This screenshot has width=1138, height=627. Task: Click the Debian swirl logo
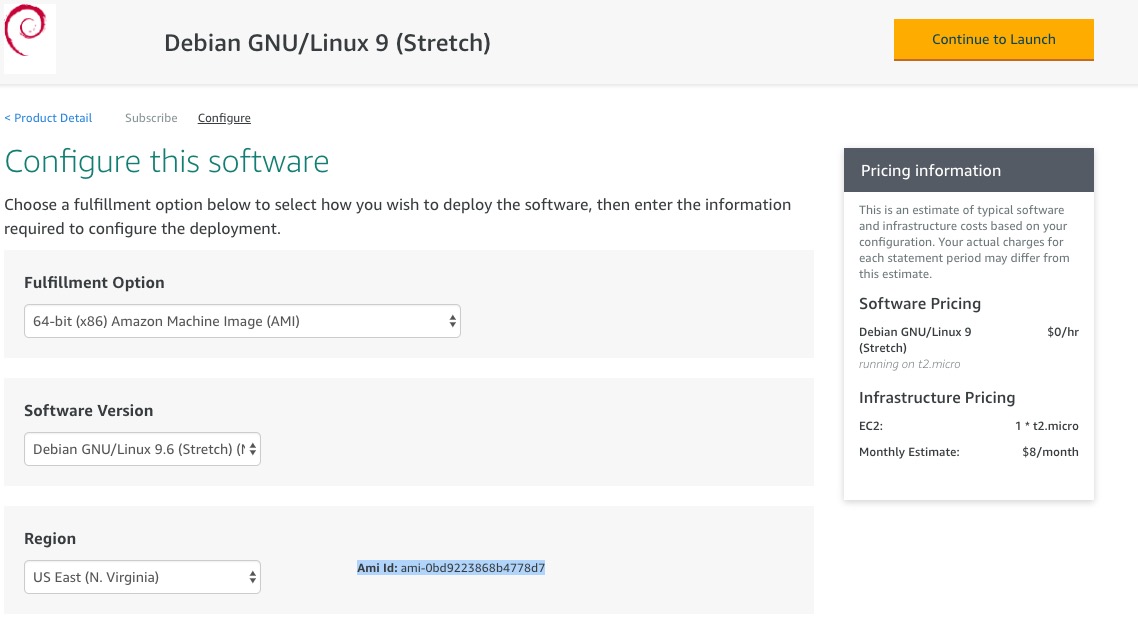pyautogui.click(x=29, y=38)
